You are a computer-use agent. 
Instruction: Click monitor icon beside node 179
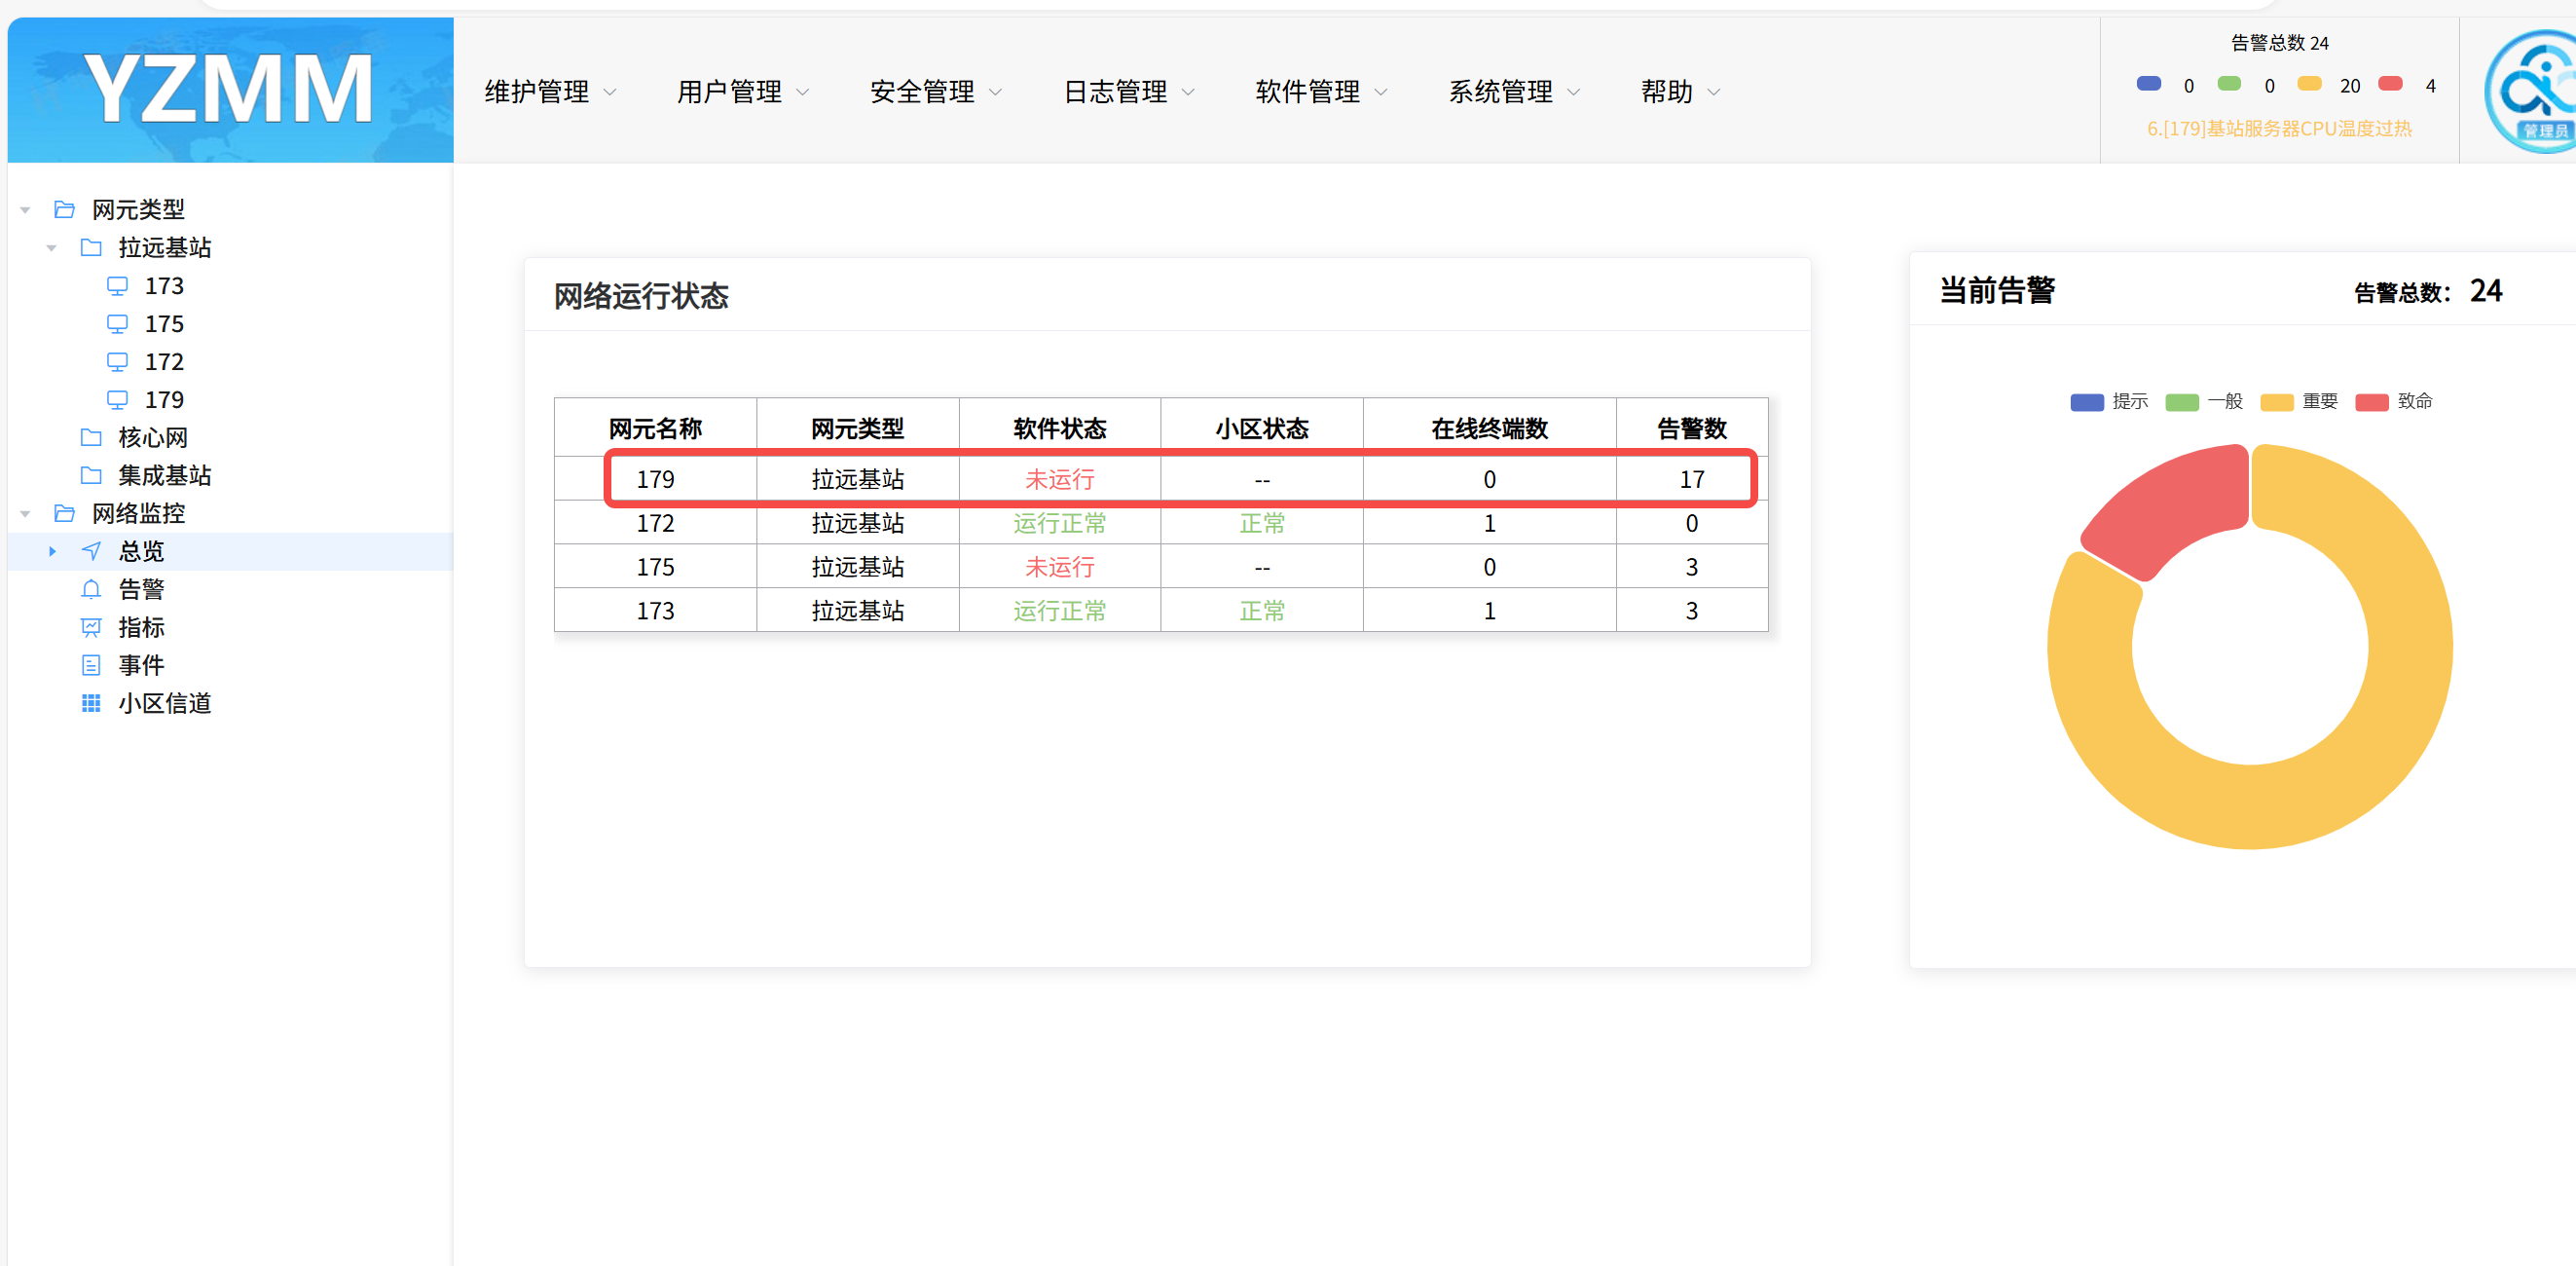[x=117, y=400]
